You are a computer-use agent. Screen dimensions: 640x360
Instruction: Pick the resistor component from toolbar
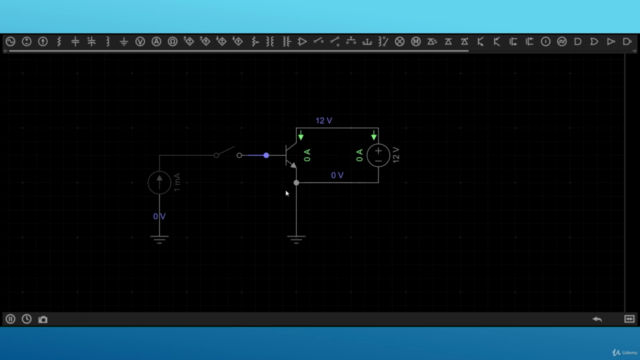point(59,42)
